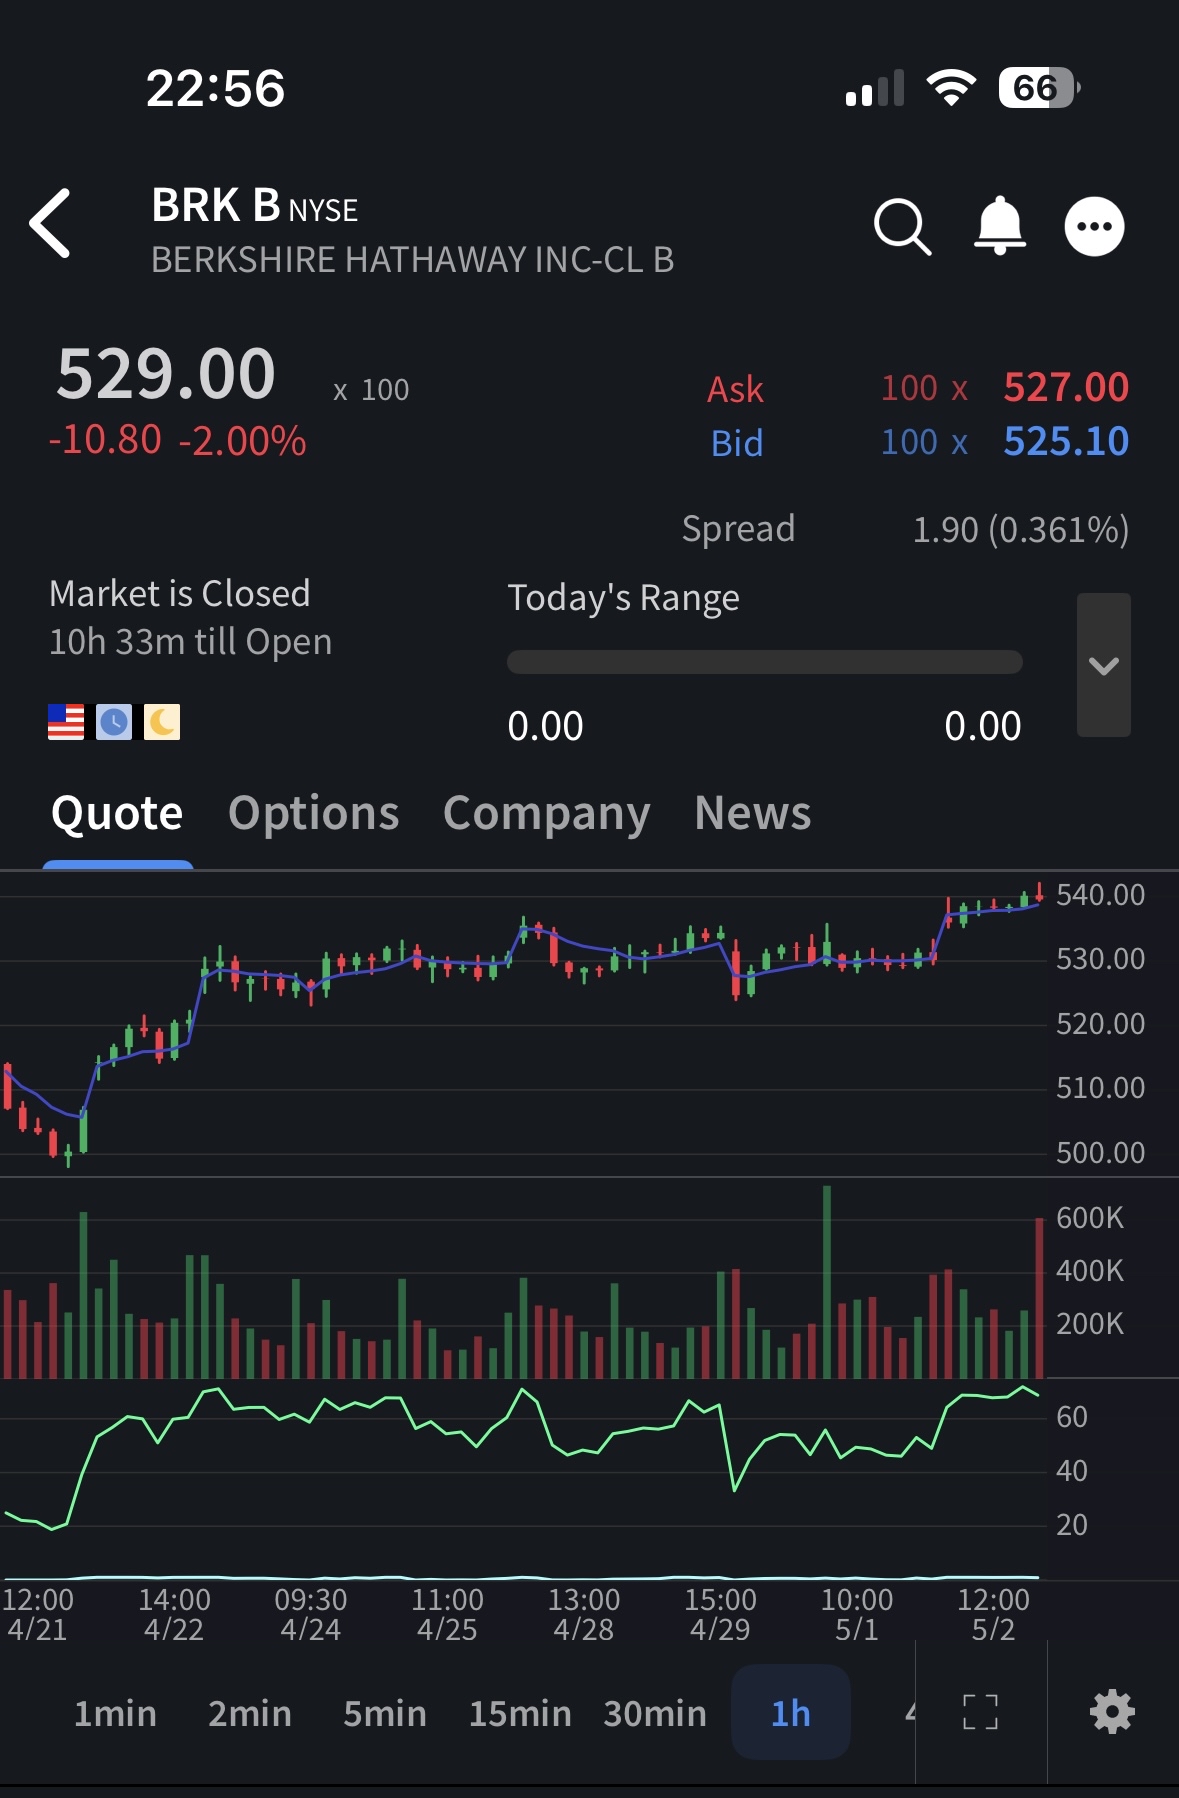Tap the 22:56 status bar clock

coord(216,88)
